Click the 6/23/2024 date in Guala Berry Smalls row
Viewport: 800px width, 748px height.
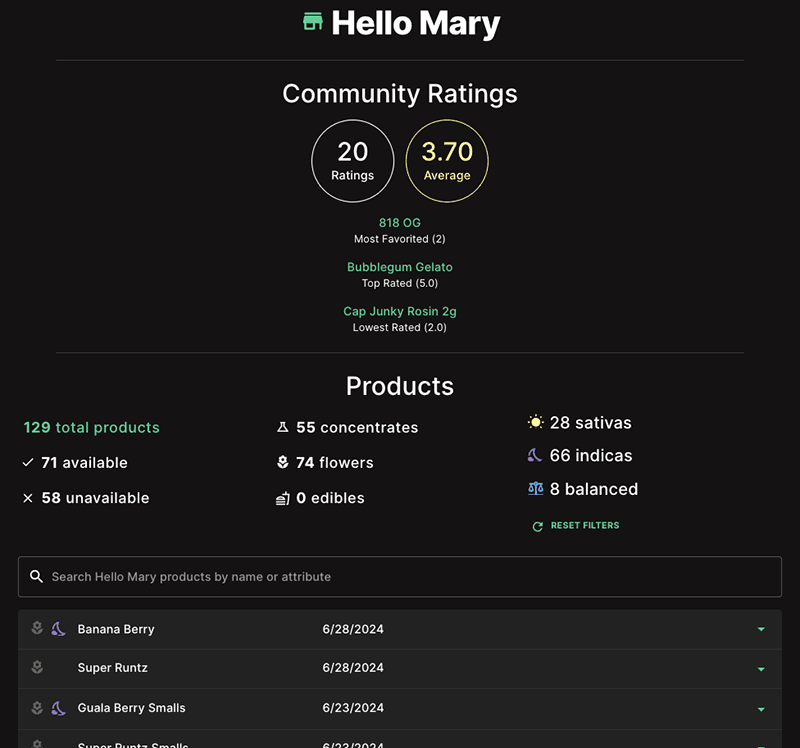click(x=353, y=708)
